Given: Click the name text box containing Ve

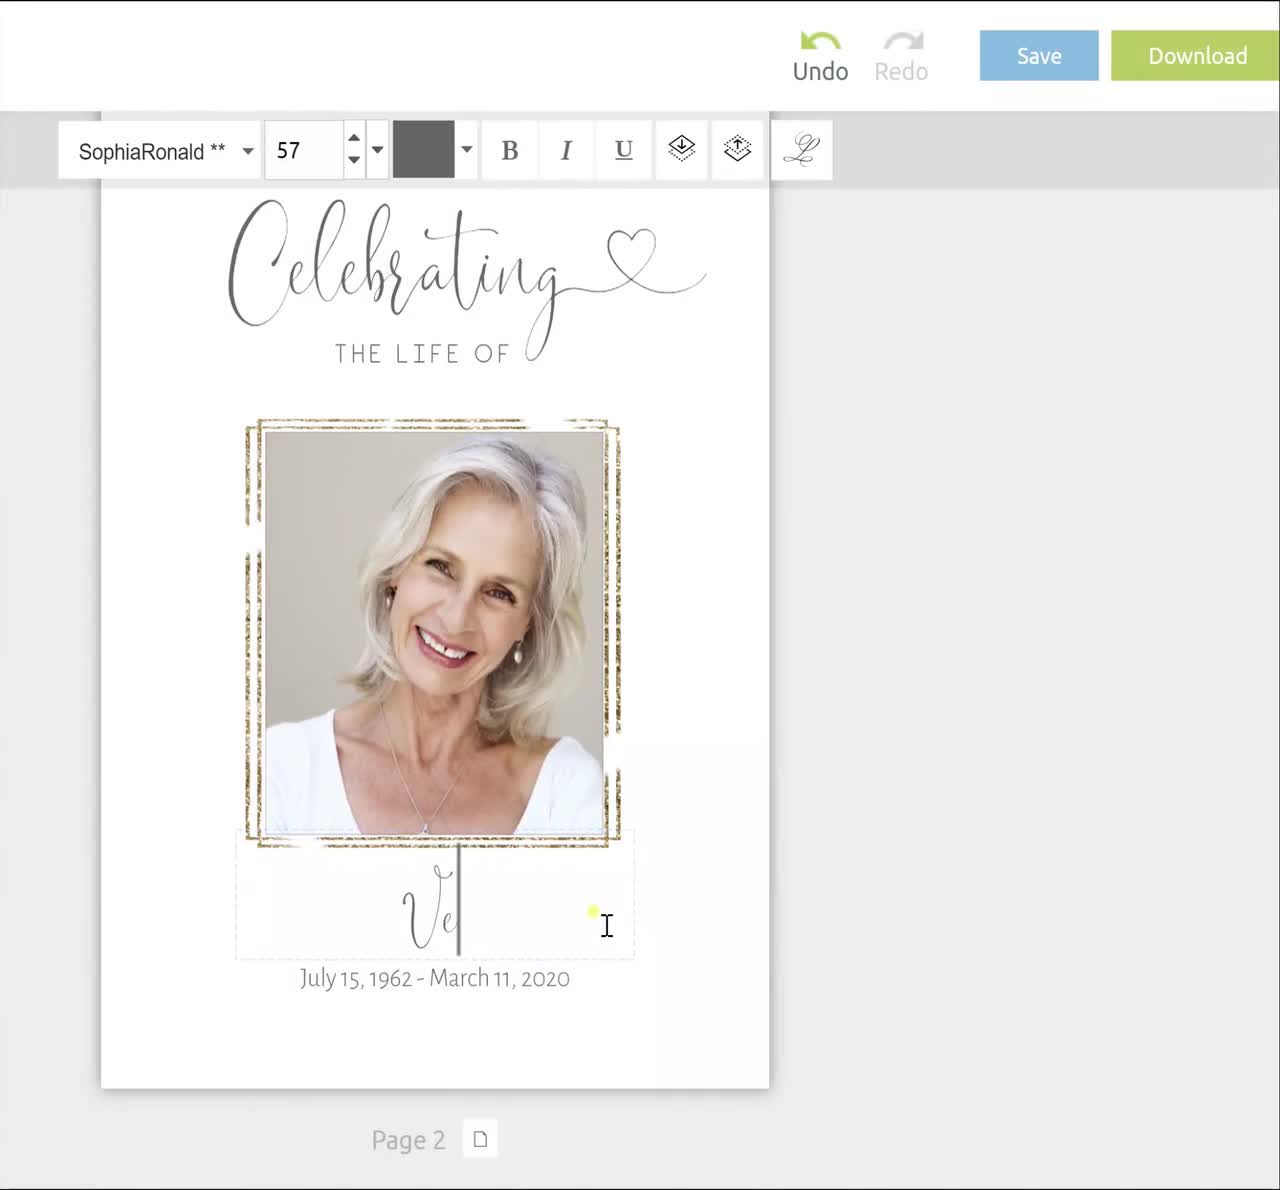Looking at the screenshot, I should [x=435, y=895].
